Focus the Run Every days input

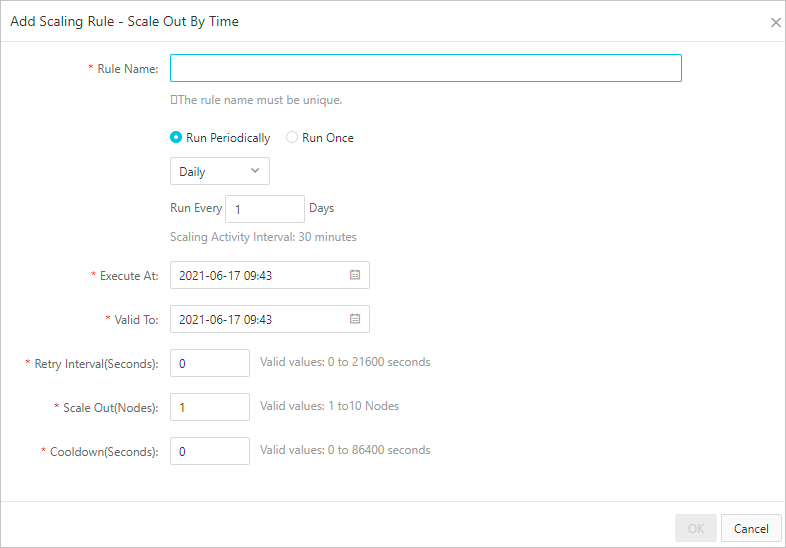(x=265, y=209)
